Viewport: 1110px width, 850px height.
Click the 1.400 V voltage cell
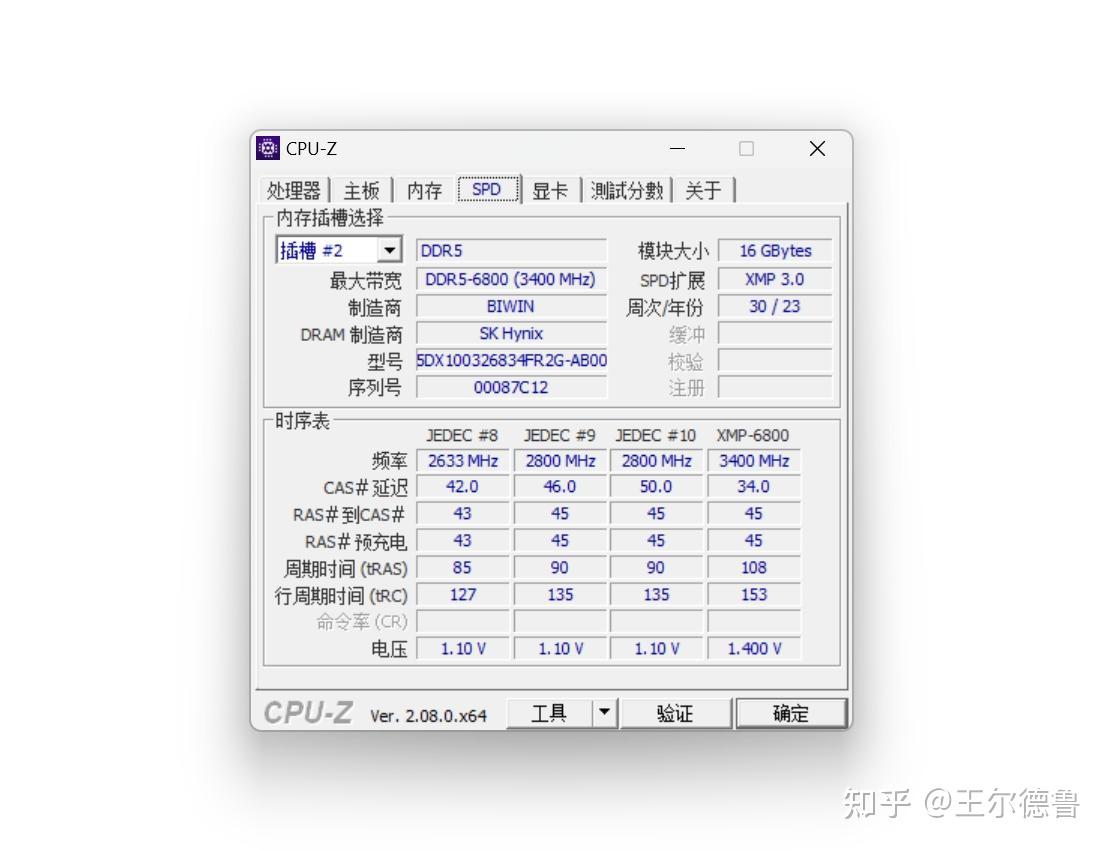pos(754,648)
